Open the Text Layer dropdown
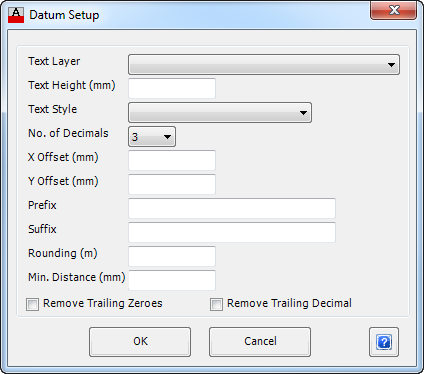The height and width of the screenshot is (374, 424). [264, 65]
